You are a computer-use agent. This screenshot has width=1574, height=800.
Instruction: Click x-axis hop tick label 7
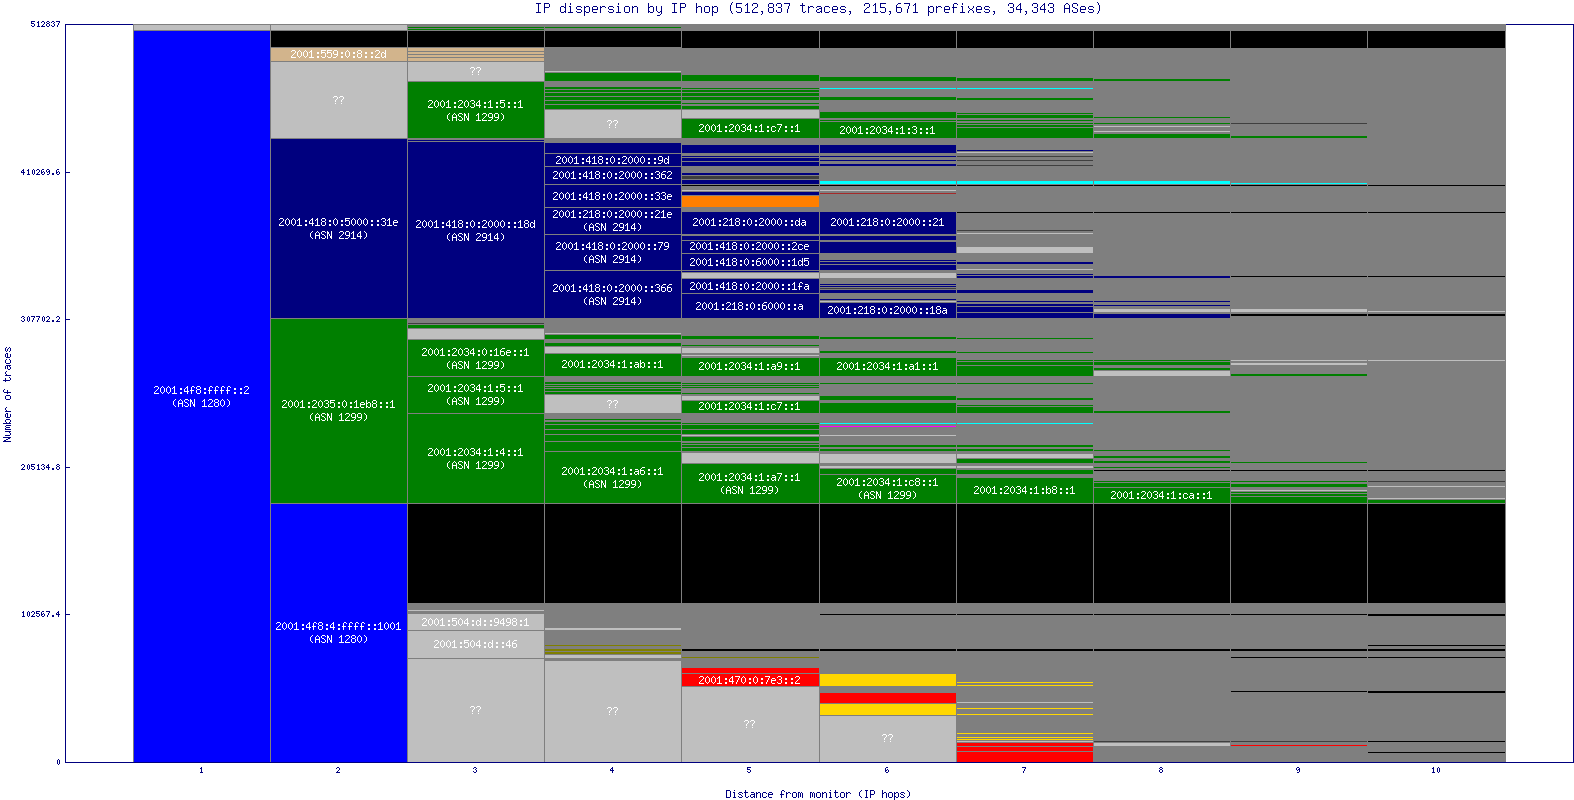pyautogui.click(x=1024, y=770)
